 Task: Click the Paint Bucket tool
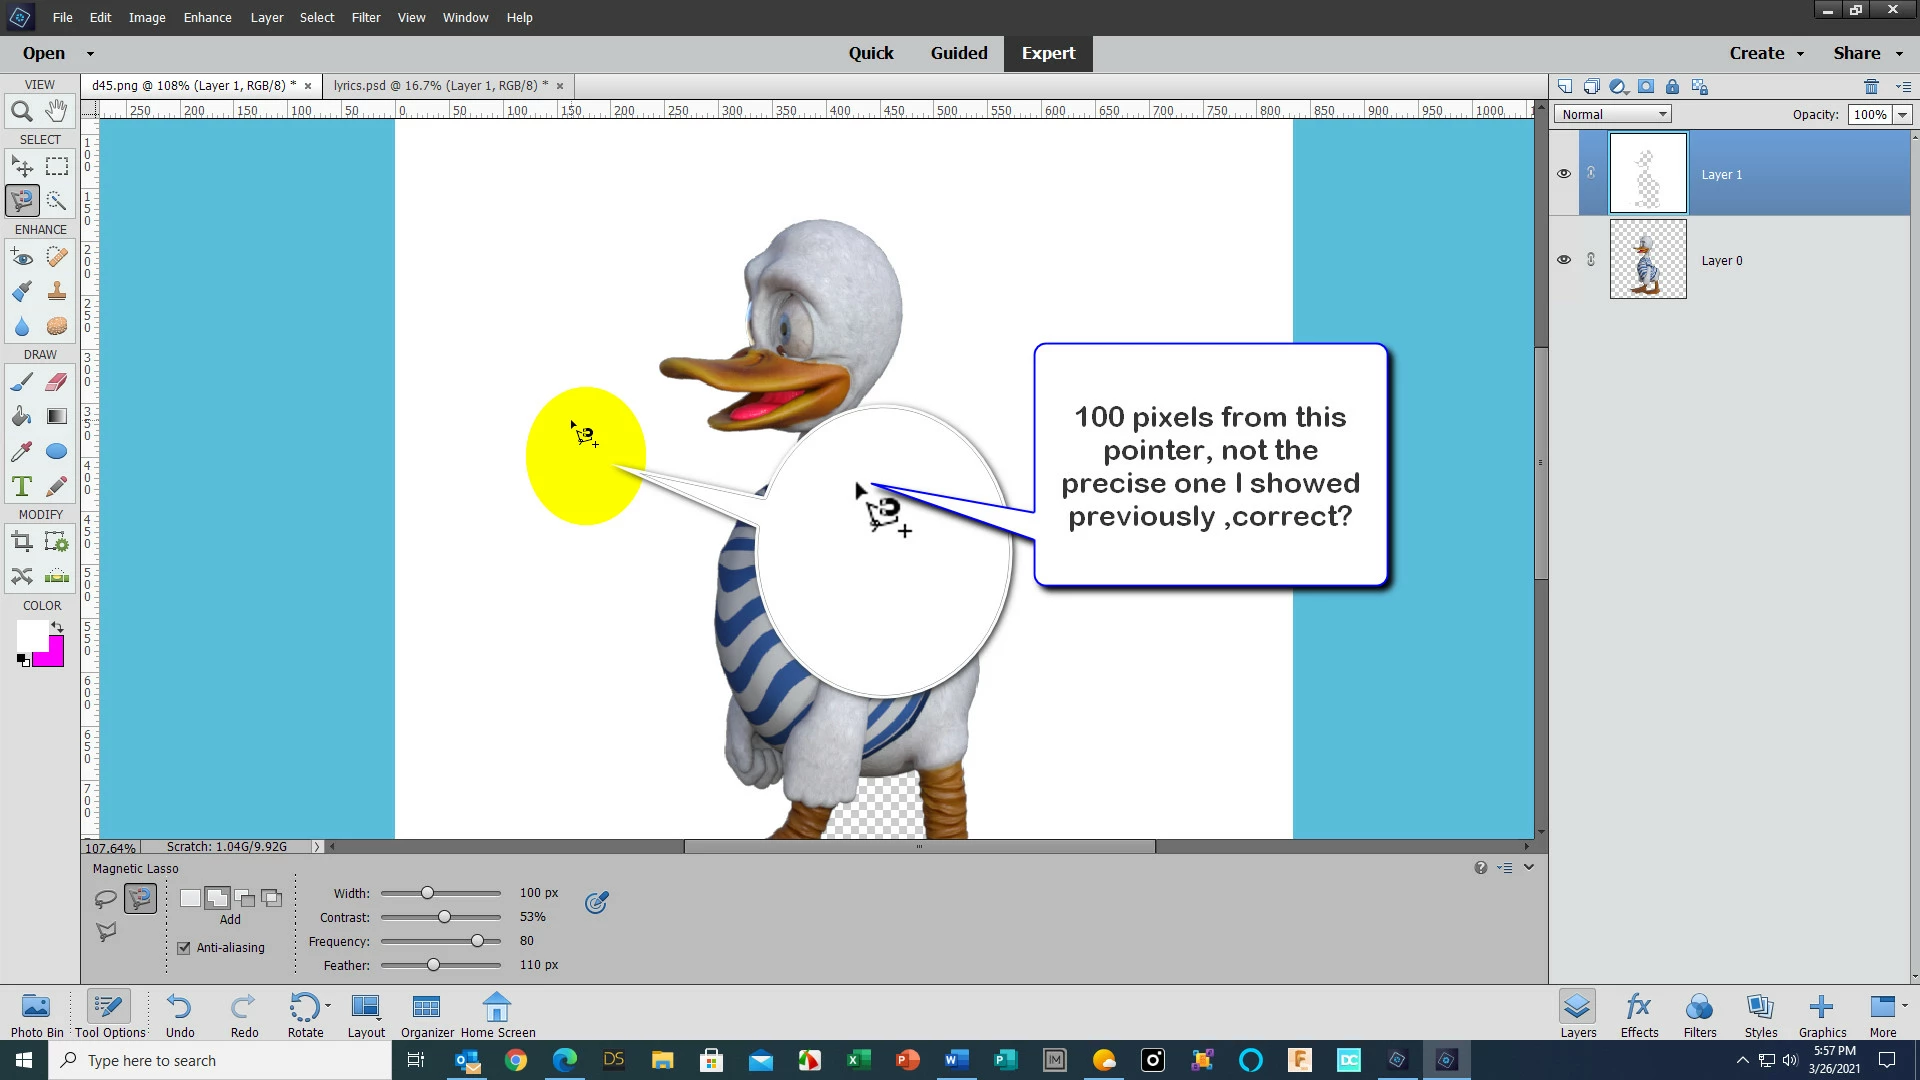click(x=21, y=417)
